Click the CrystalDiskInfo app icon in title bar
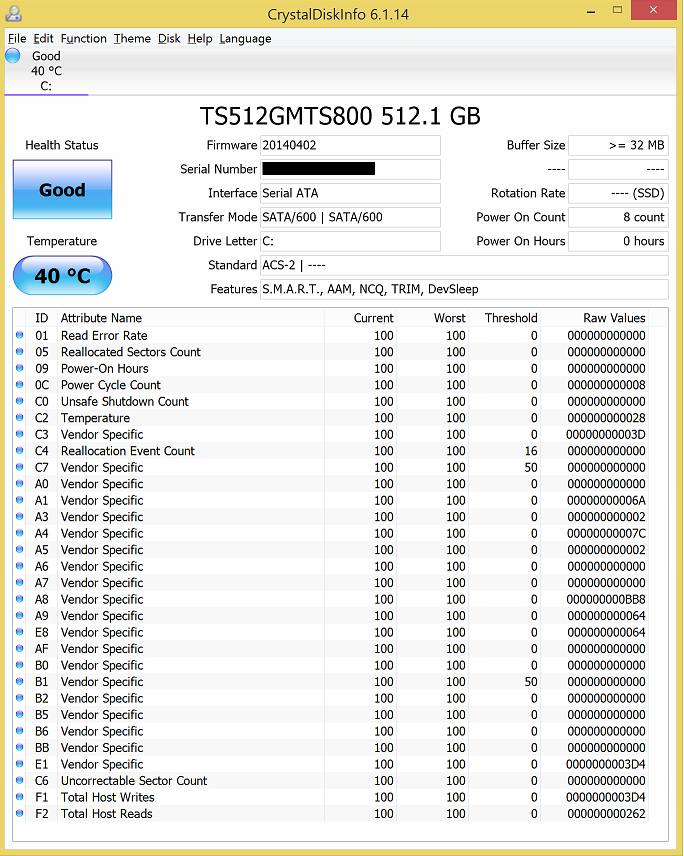The image size is (684, 856). coord(13,13)
